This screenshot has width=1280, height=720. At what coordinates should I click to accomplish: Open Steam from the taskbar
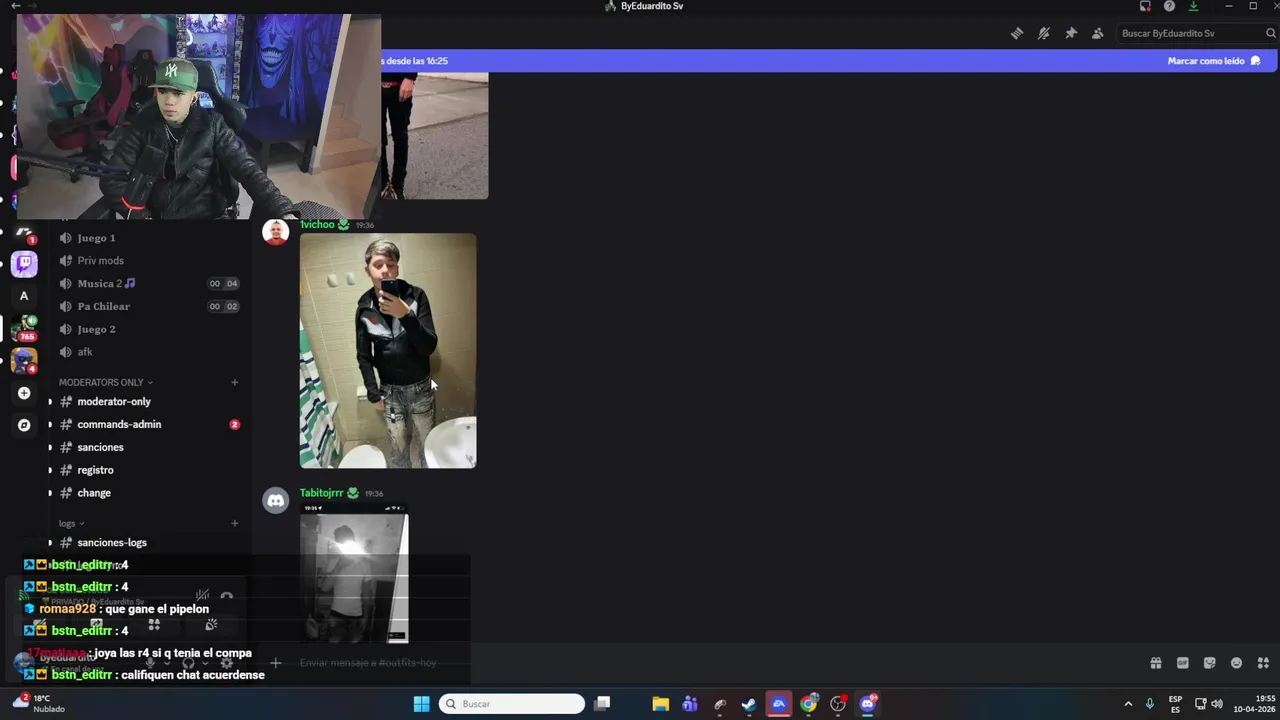point(749,704)
